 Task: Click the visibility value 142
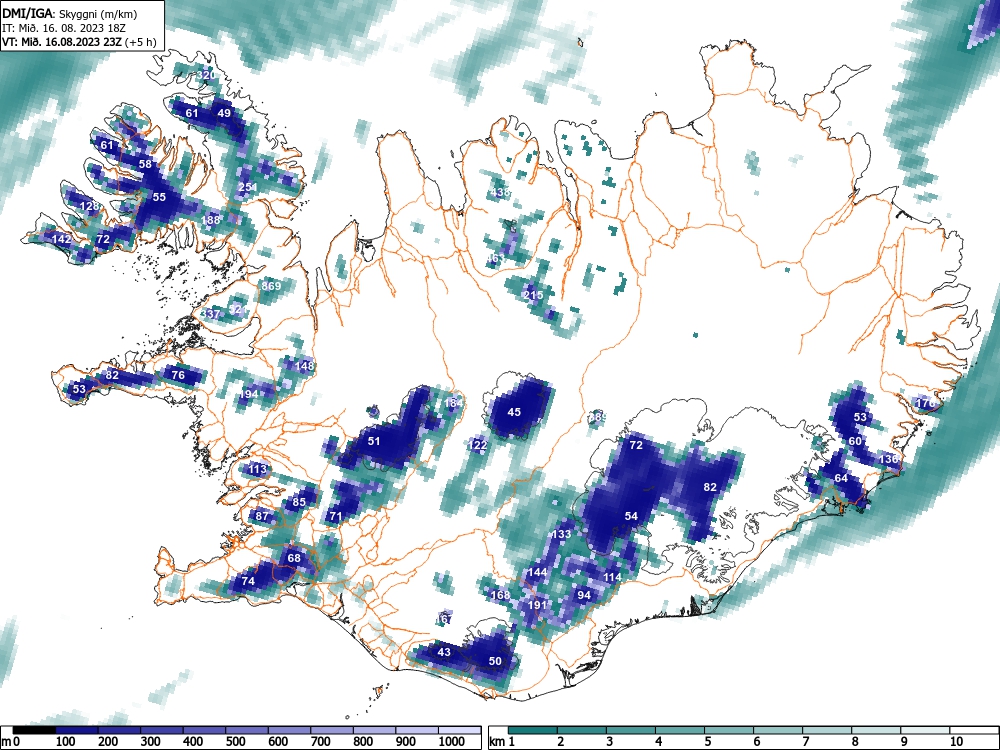tap(62, 239)
